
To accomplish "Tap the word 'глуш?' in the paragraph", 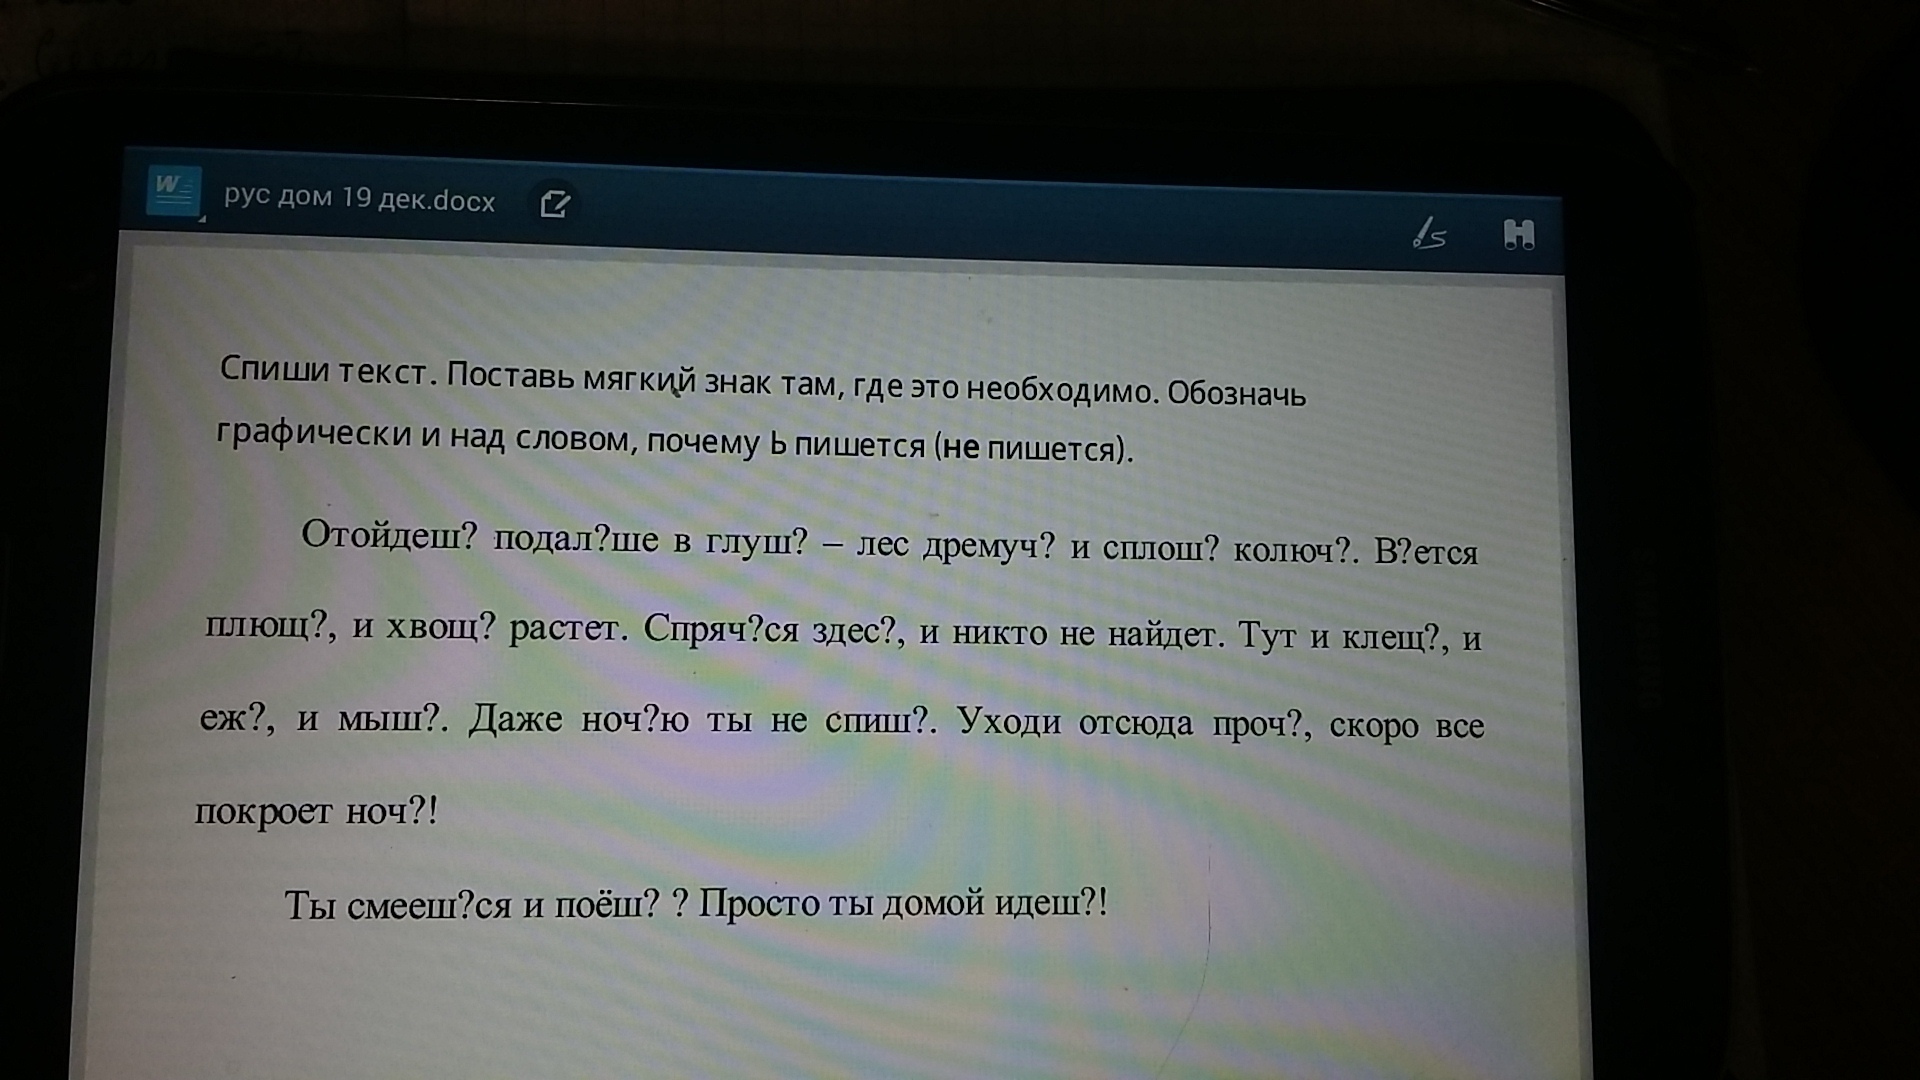I will [x=756, y=543].
